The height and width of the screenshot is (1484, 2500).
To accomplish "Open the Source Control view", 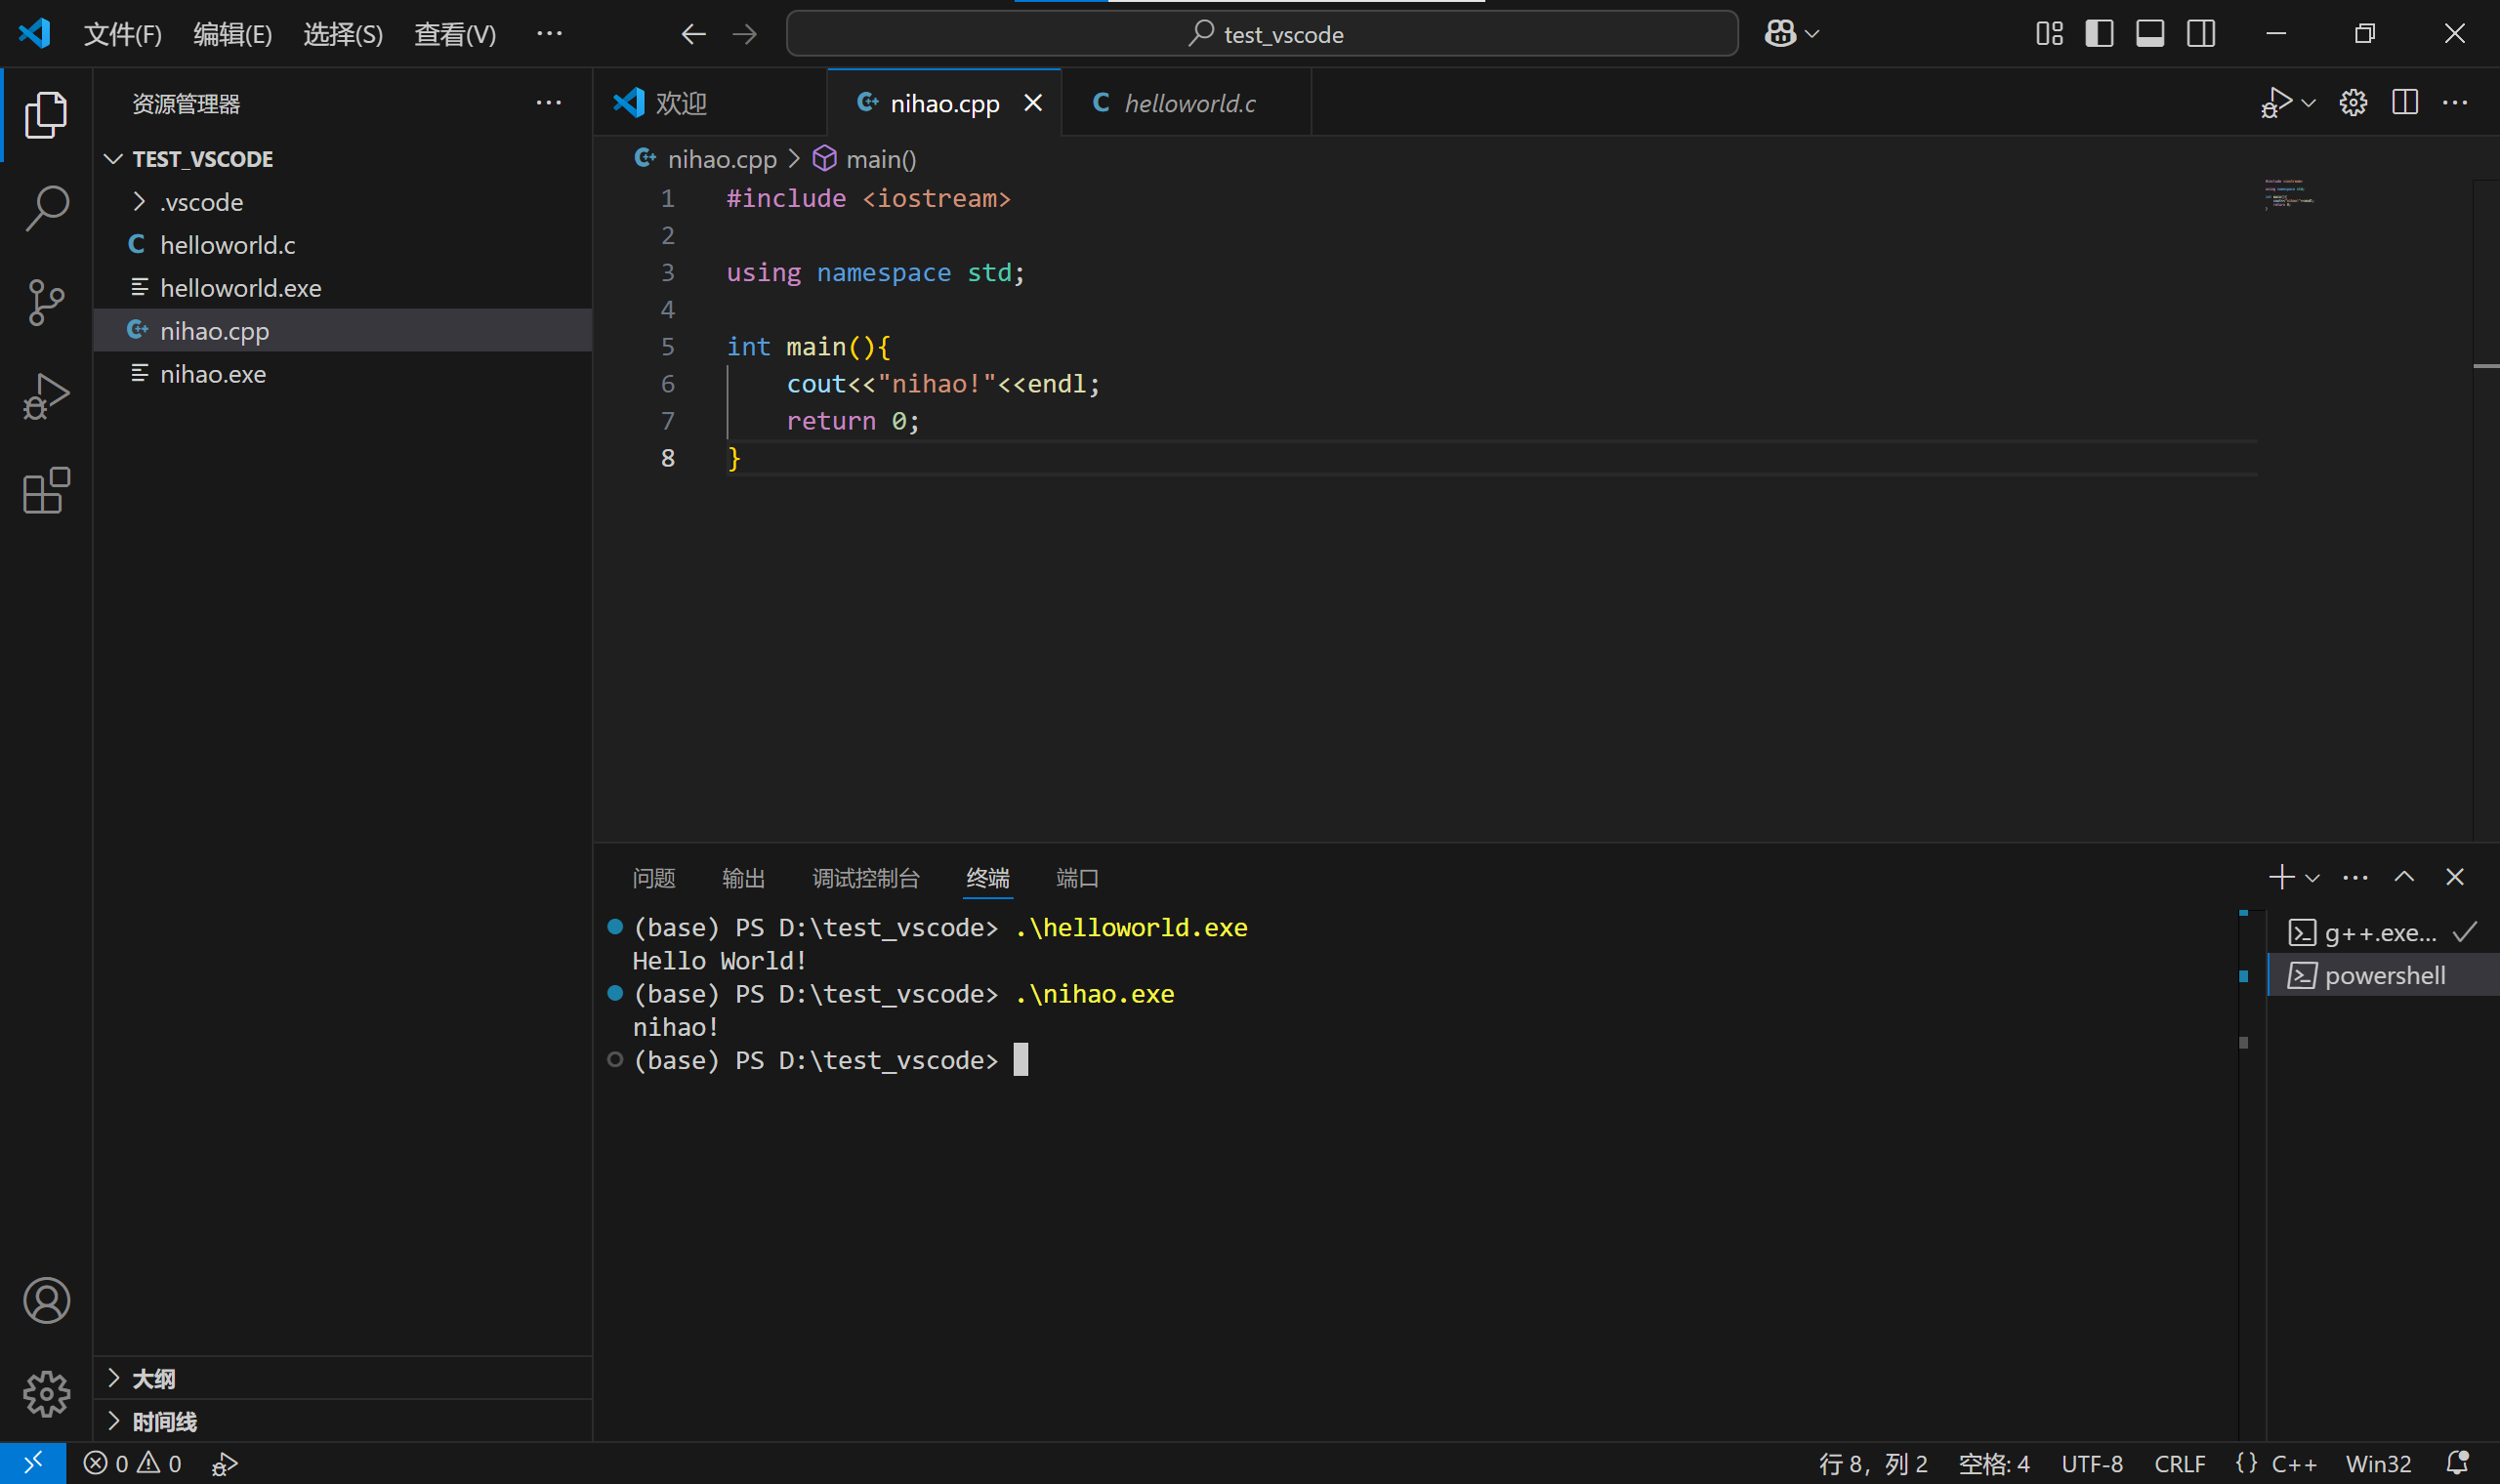I will (46, 302).
